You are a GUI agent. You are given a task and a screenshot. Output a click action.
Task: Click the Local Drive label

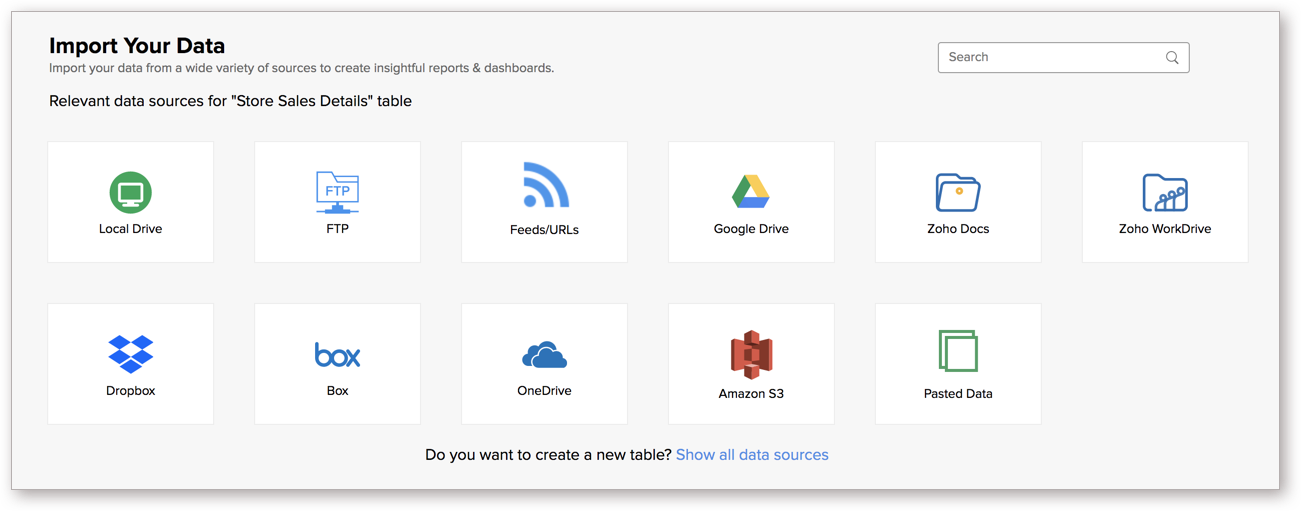[x=130, y=229]
